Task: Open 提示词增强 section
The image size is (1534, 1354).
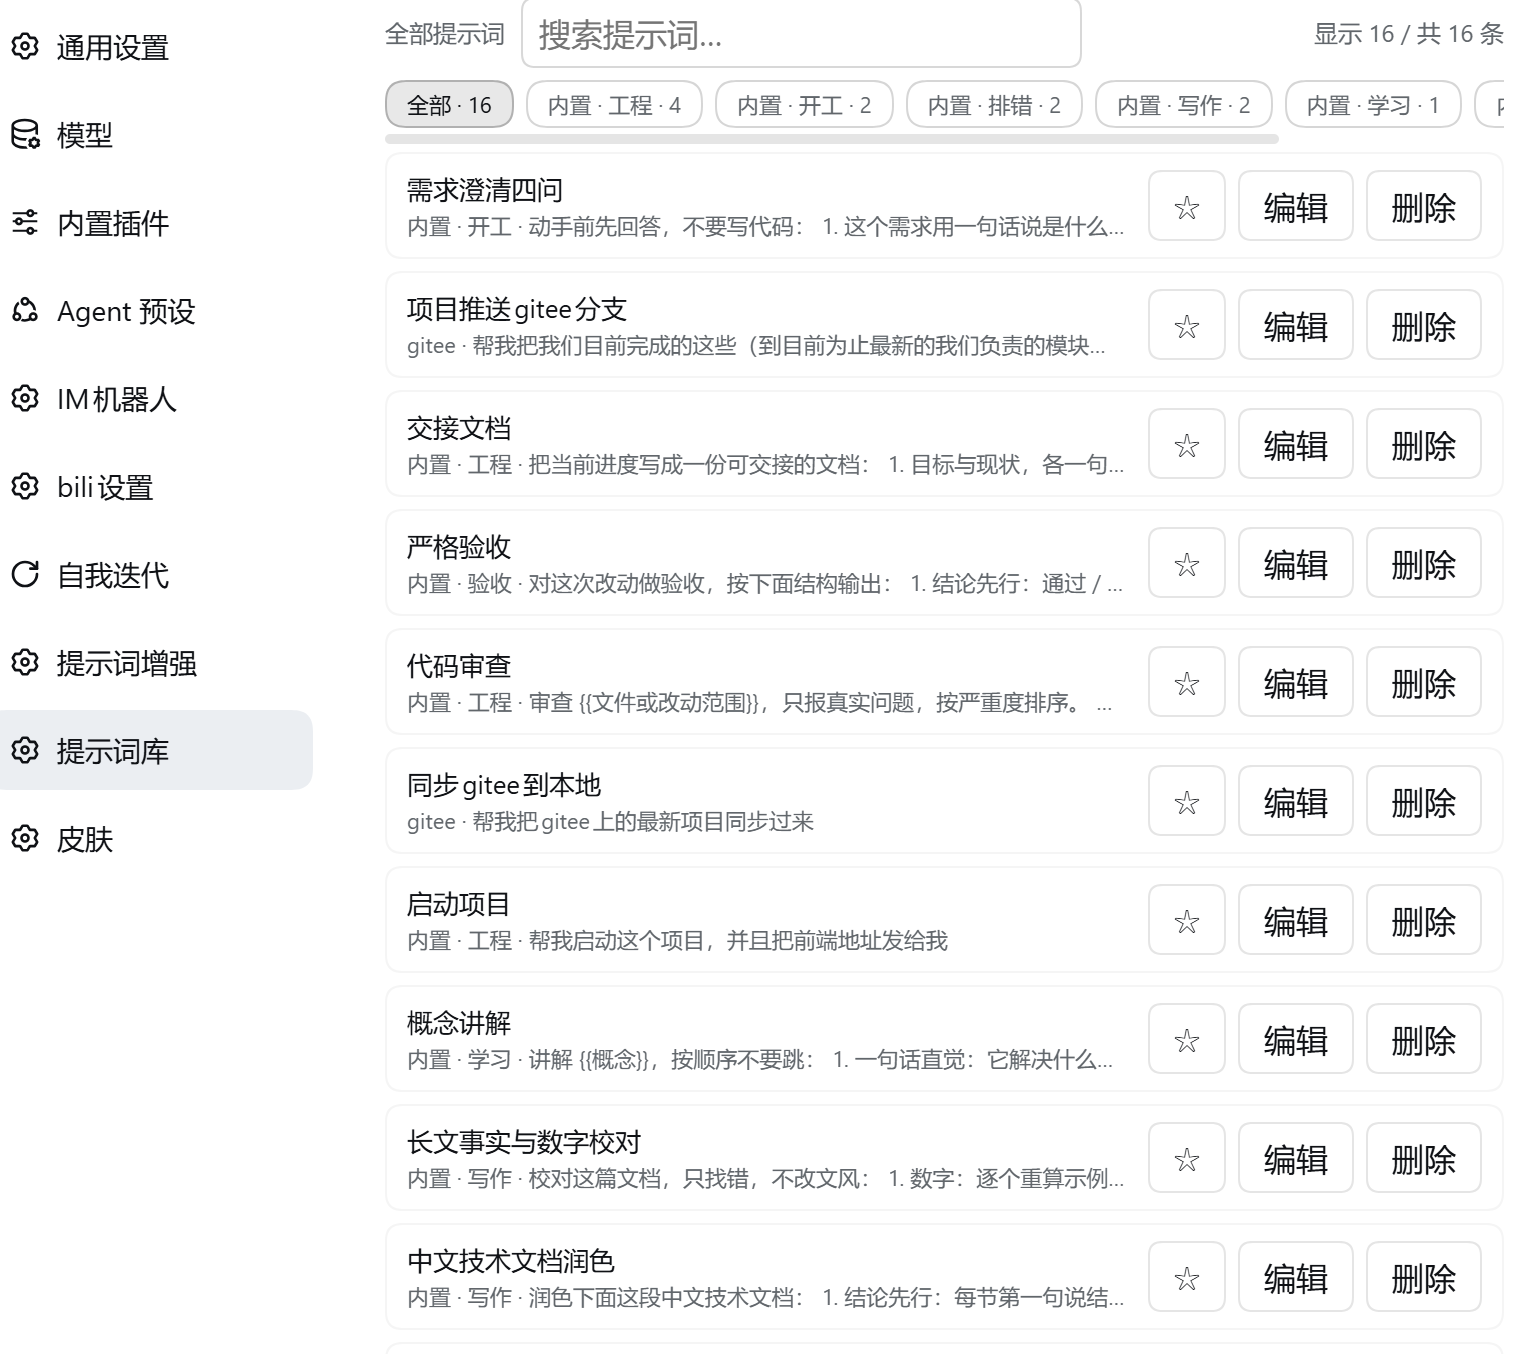Action: tap(156, 662)
